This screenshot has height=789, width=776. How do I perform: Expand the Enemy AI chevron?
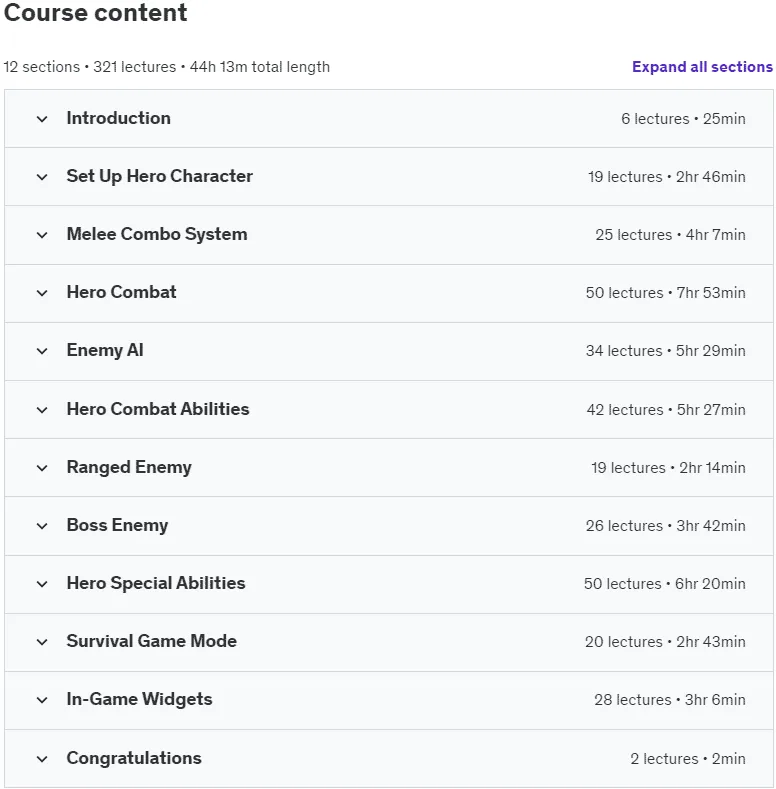click(42, 351)
